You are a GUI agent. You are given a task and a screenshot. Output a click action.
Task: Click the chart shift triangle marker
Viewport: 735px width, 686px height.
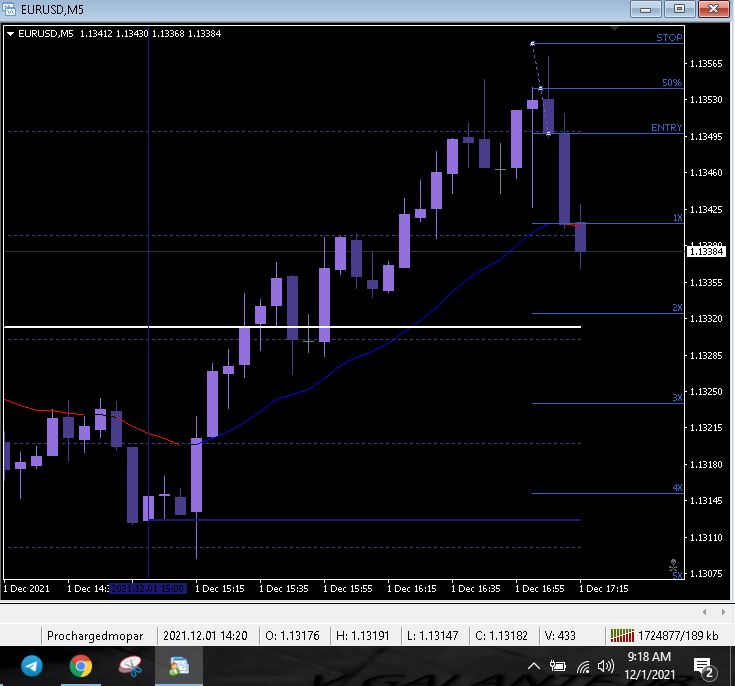[614, 29]
